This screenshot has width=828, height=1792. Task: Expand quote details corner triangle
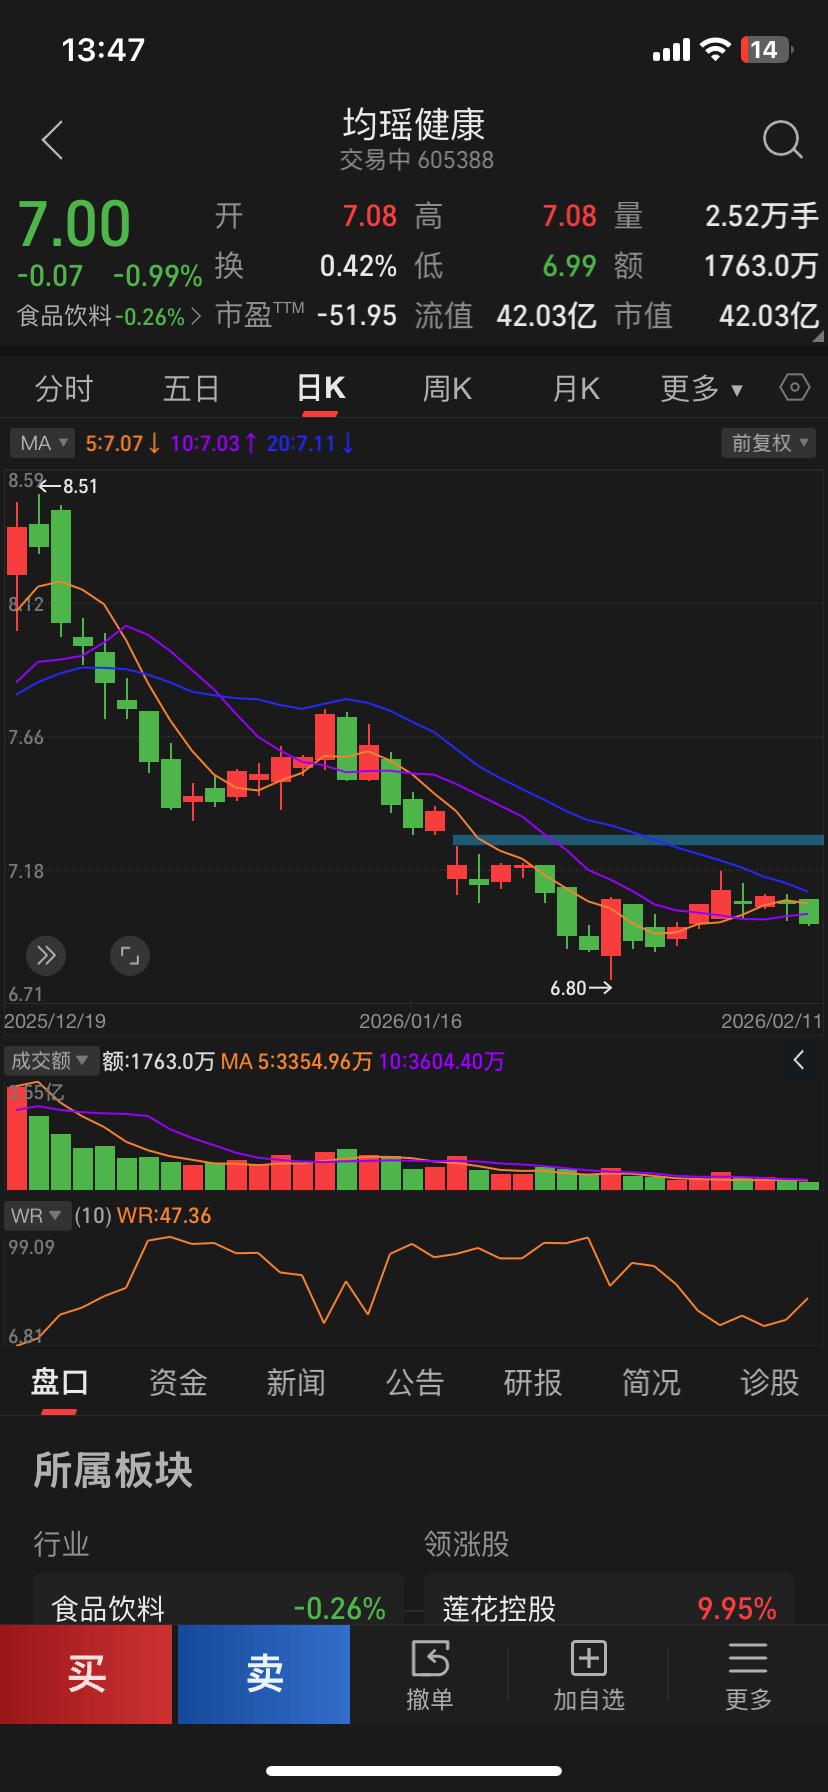coord(818,337)
